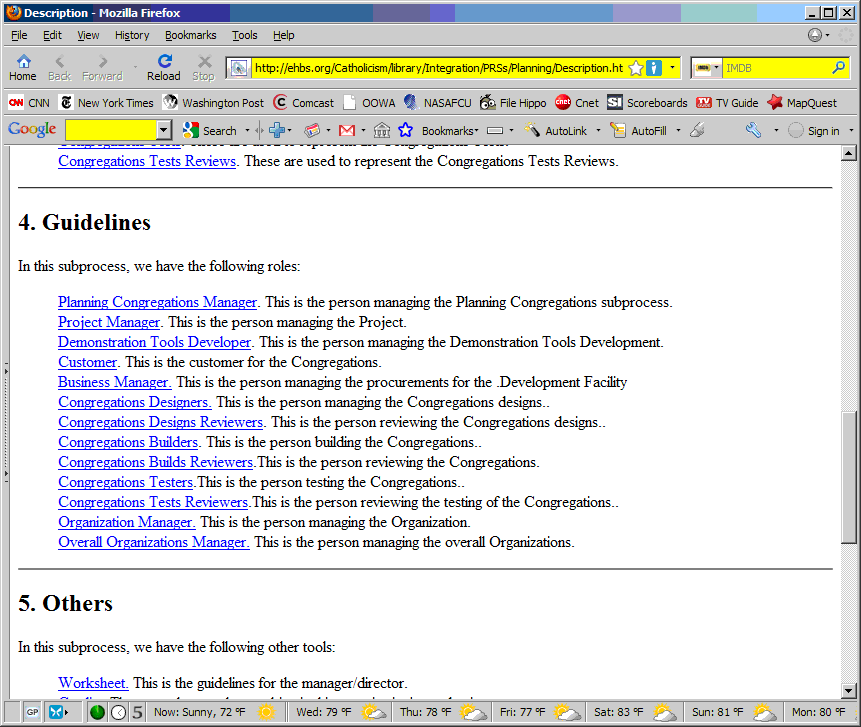Open the Worksheet link
The width and height of the screenshot is (861, 727).
[x=93, y=683]
